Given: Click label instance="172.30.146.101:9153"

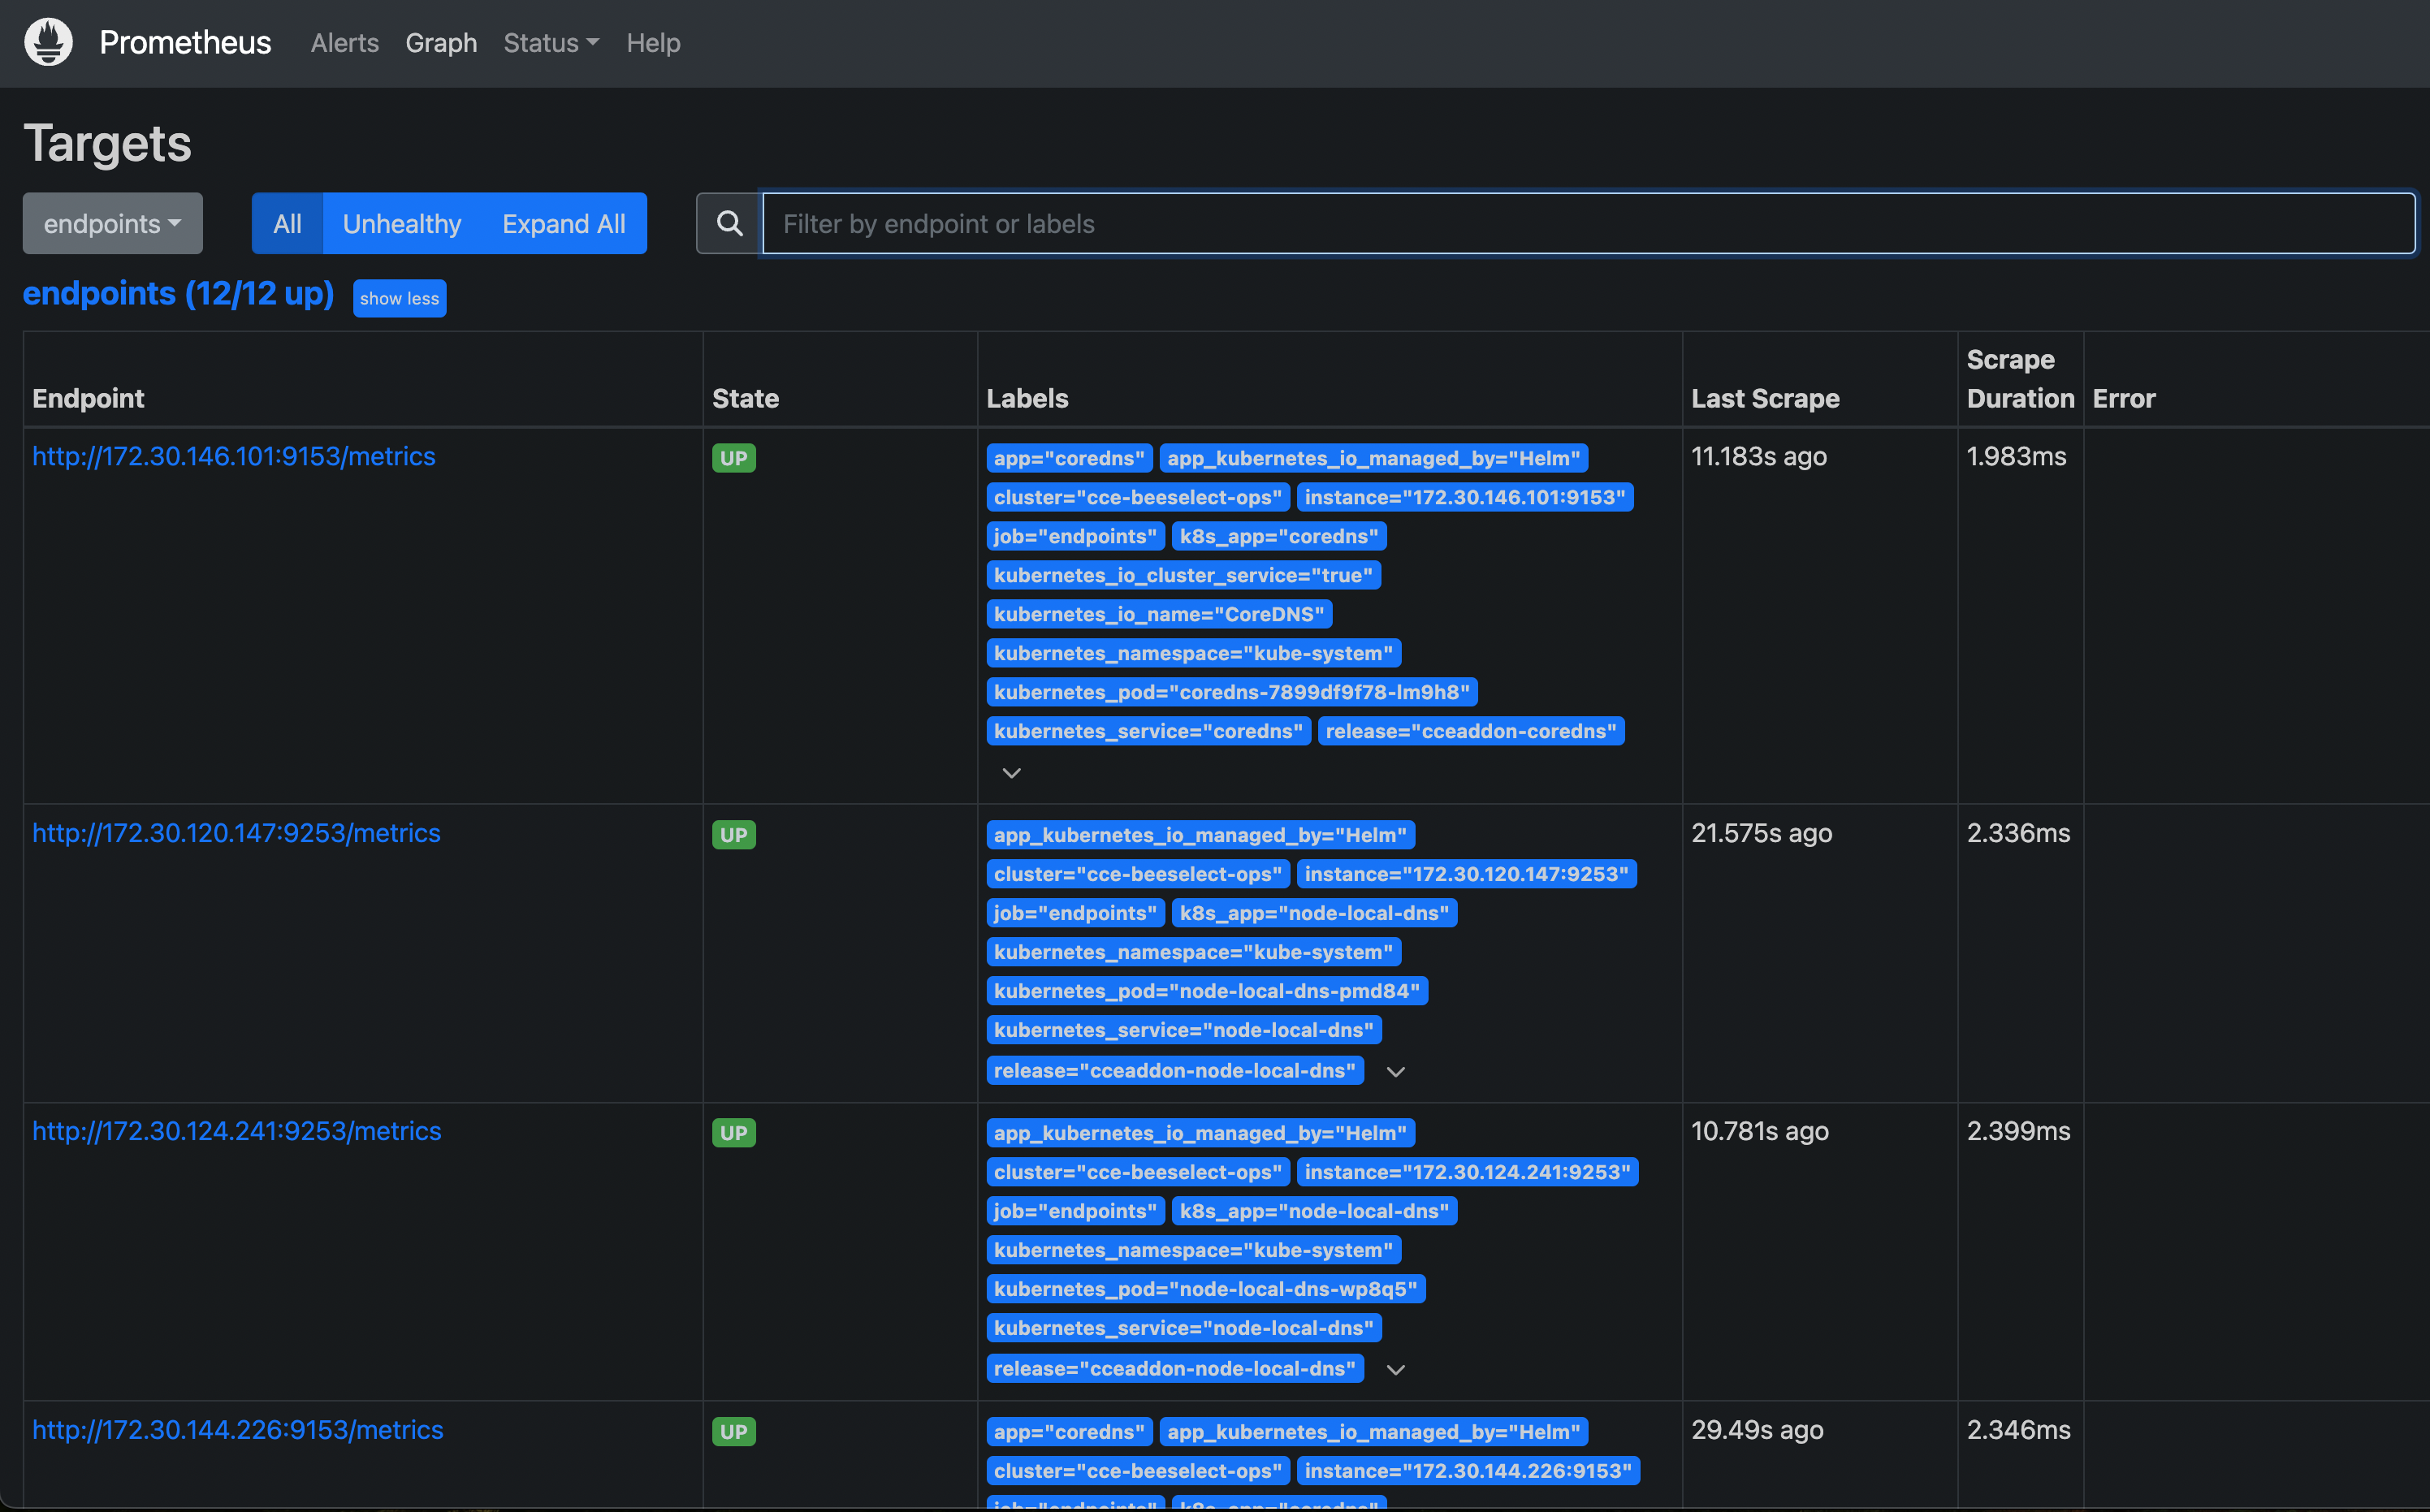Looking at the screenshot, I should click(1465, 497).
